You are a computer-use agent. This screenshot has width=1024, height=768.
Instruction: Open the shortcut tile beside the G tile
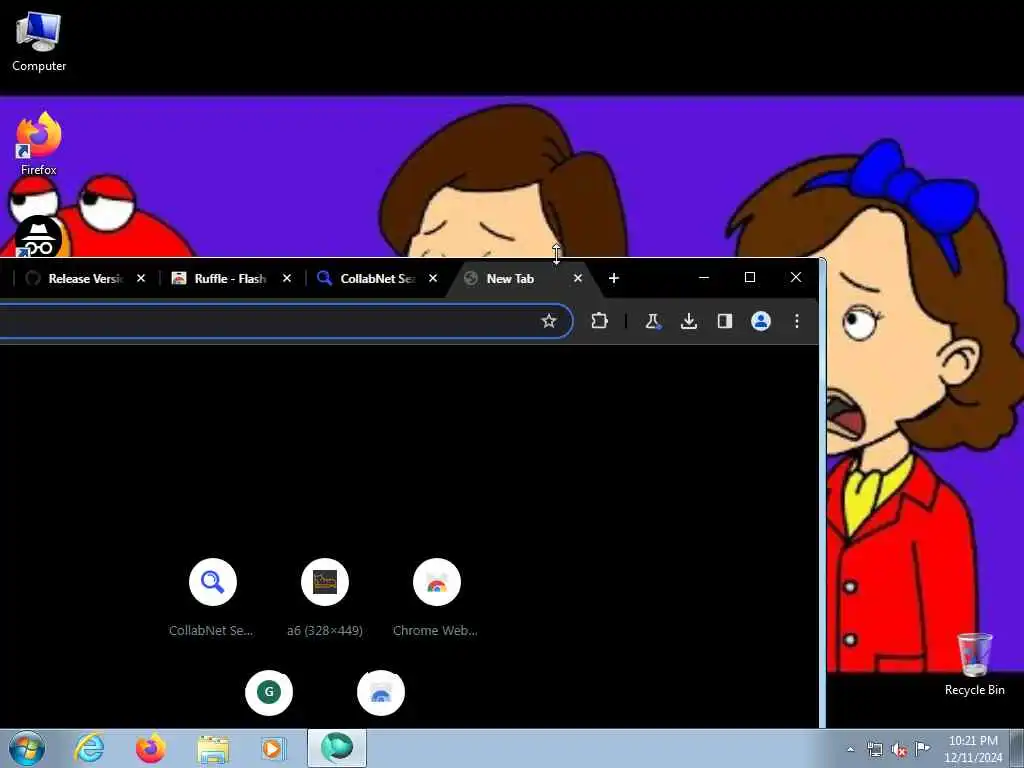(381, 692)
